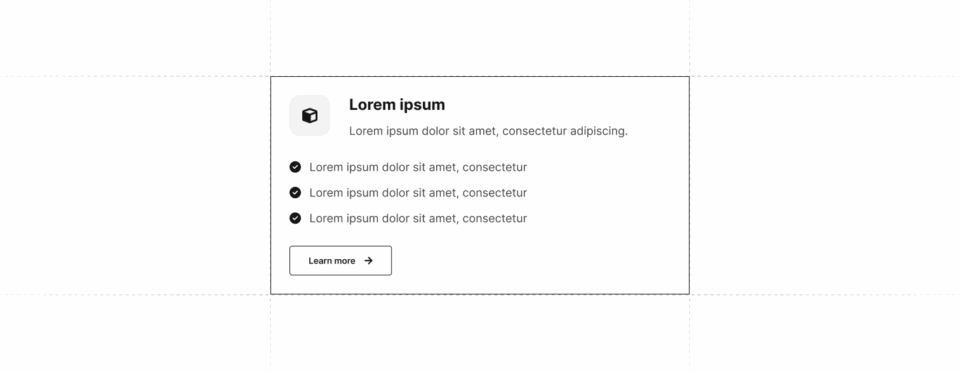Click empty canvas right of the card
960x371 pixels.
825,184
